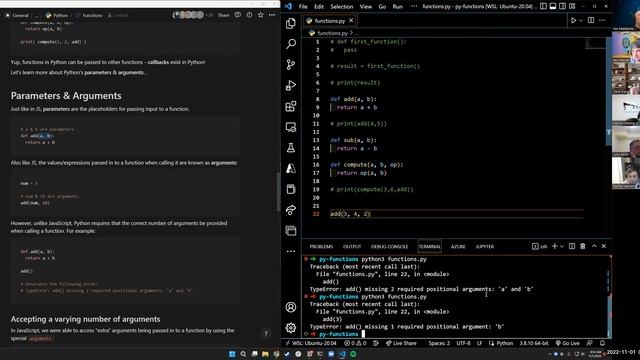640x360 pixels.
Task: Open the Go menu
Action: coord(382,7)
